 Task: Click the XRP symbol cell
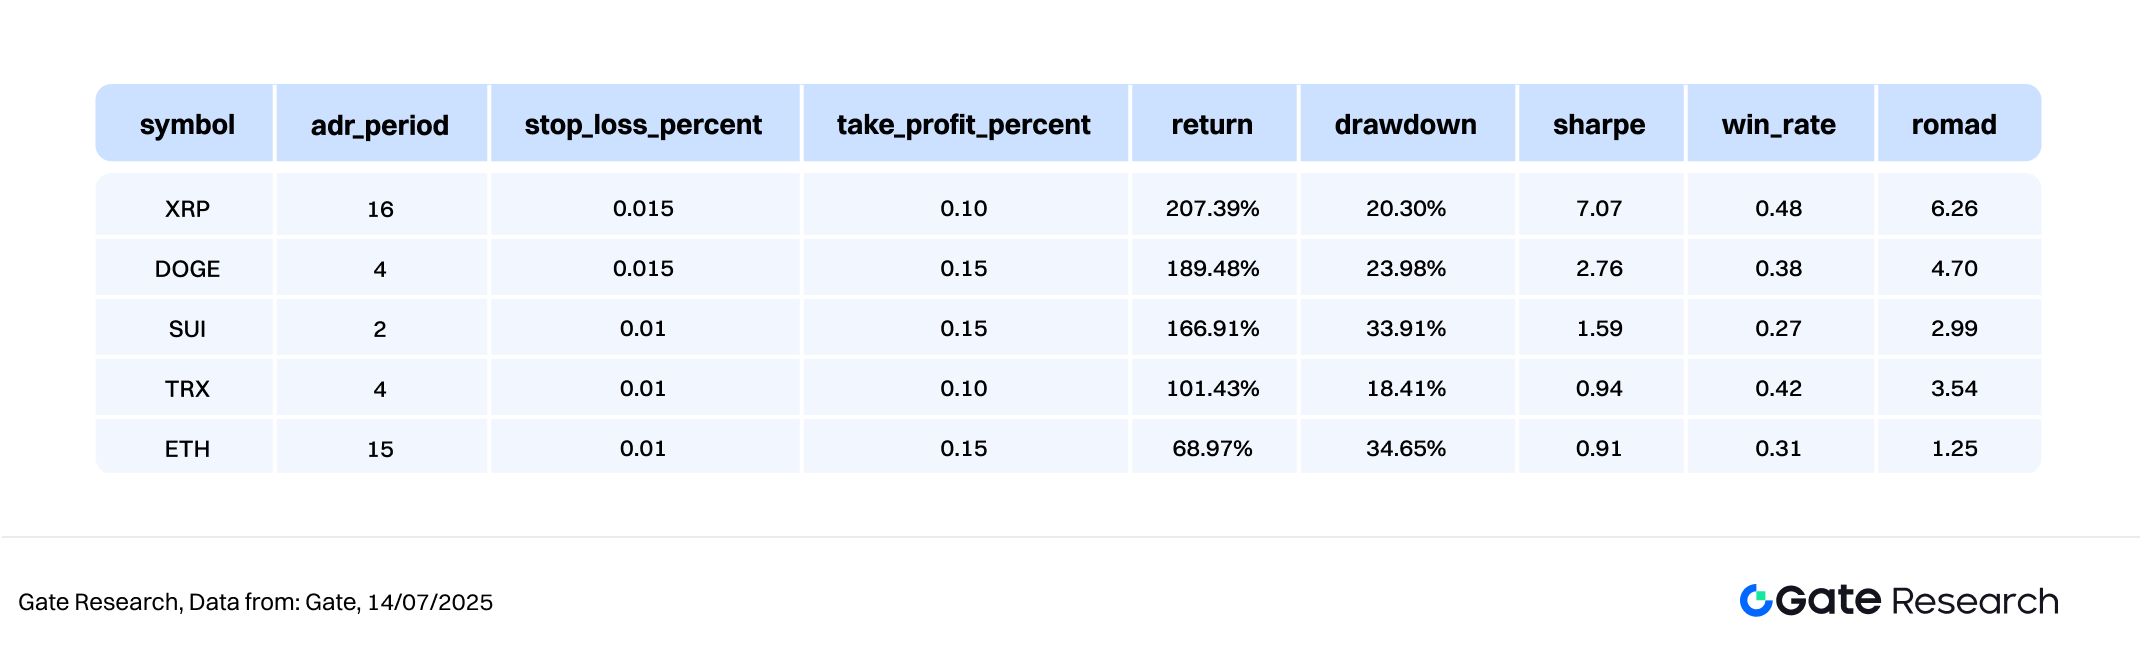187,209
